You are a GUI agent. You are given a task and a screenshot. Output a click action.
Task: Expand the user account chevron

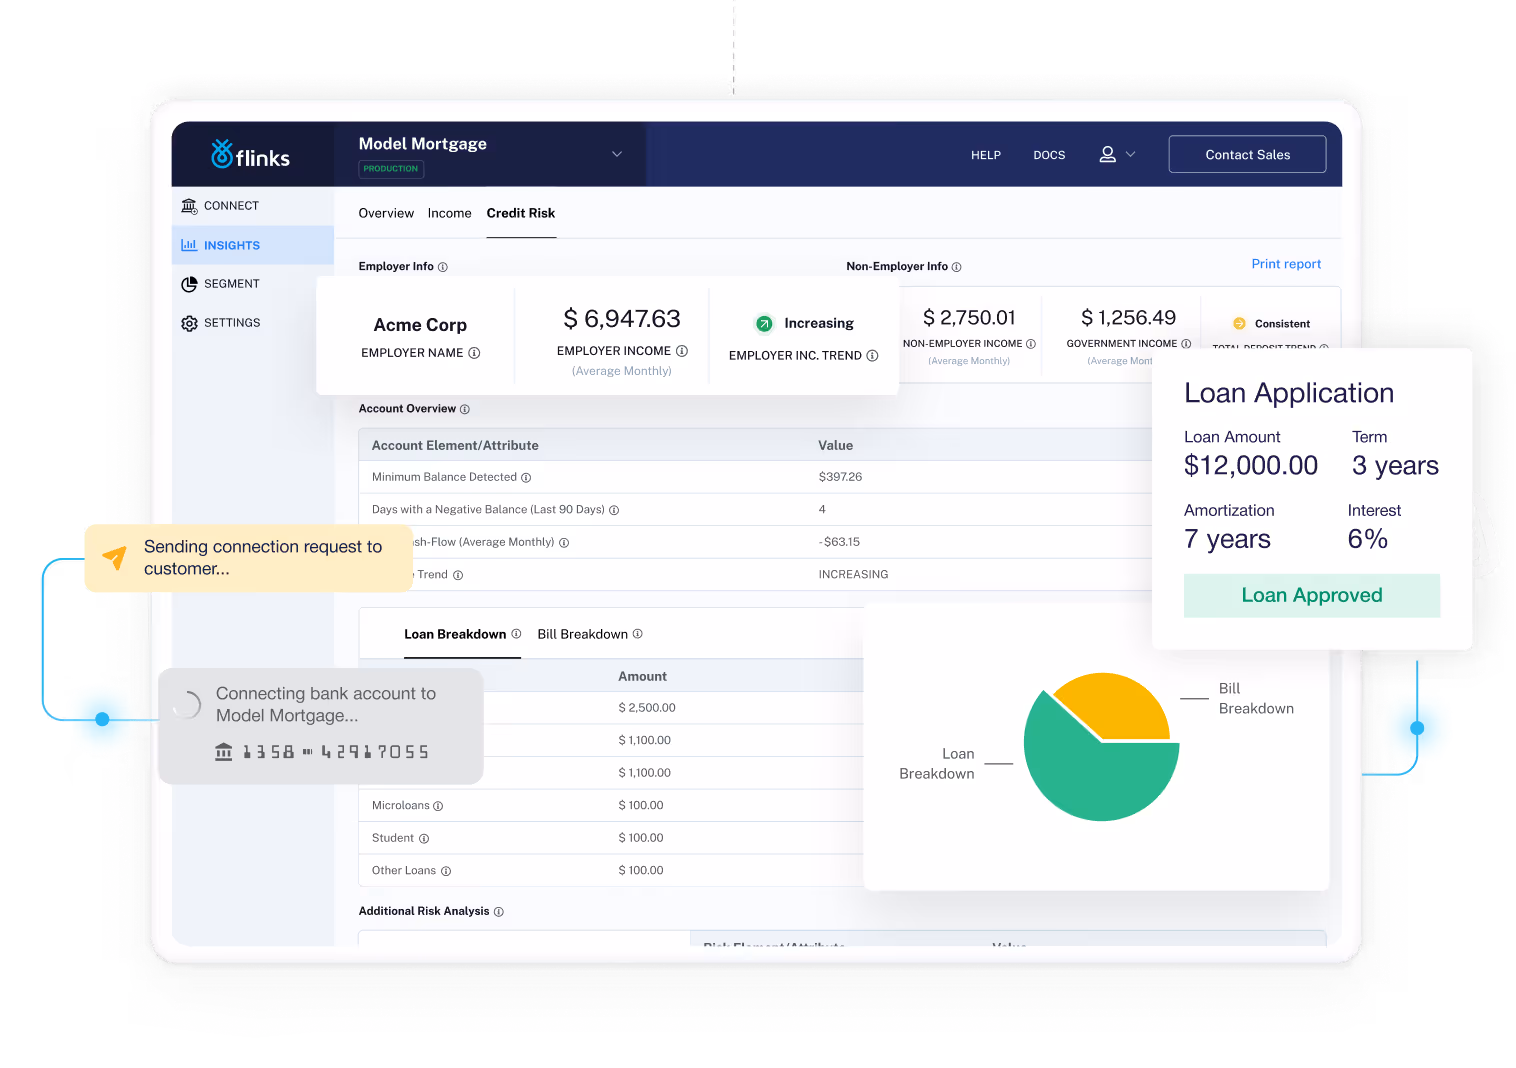click(1131, 154)
